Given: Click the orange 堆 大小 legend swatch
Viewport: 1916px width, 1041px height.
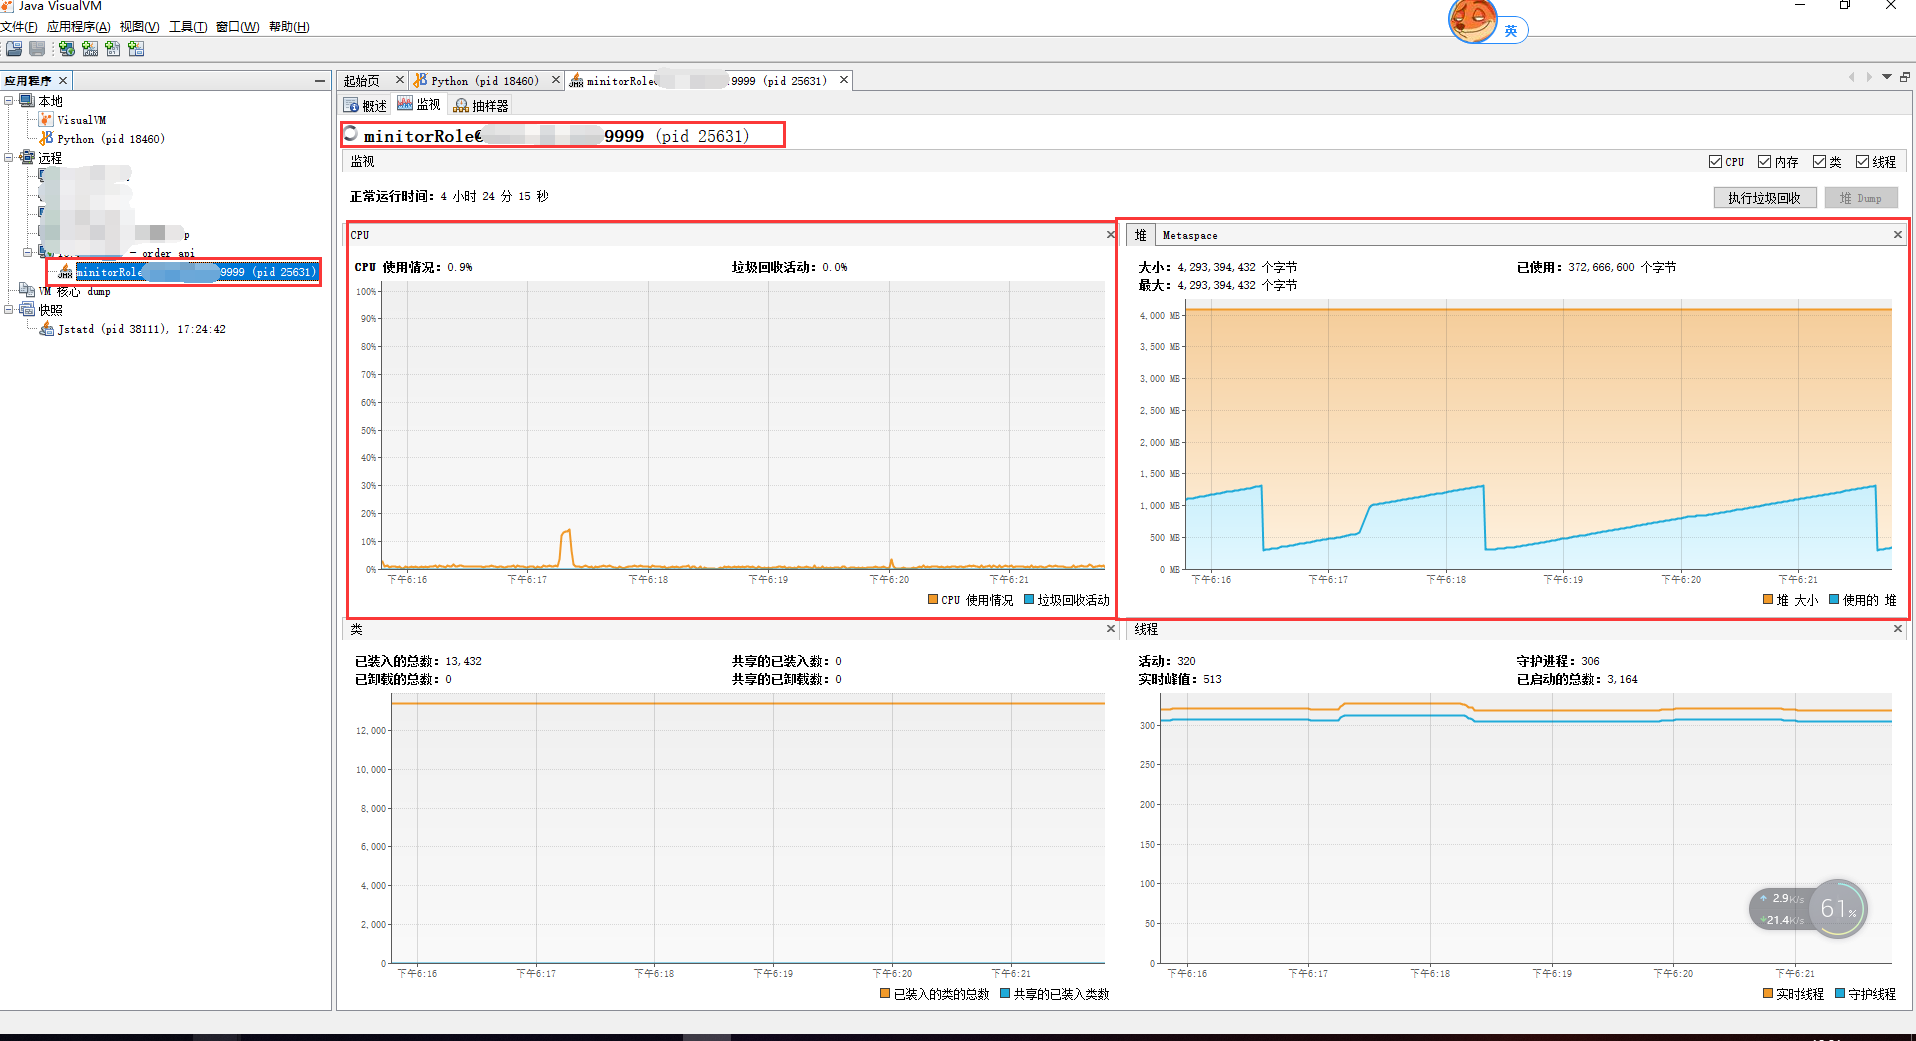Looking at the screenshot, I should coord(1768,600).
